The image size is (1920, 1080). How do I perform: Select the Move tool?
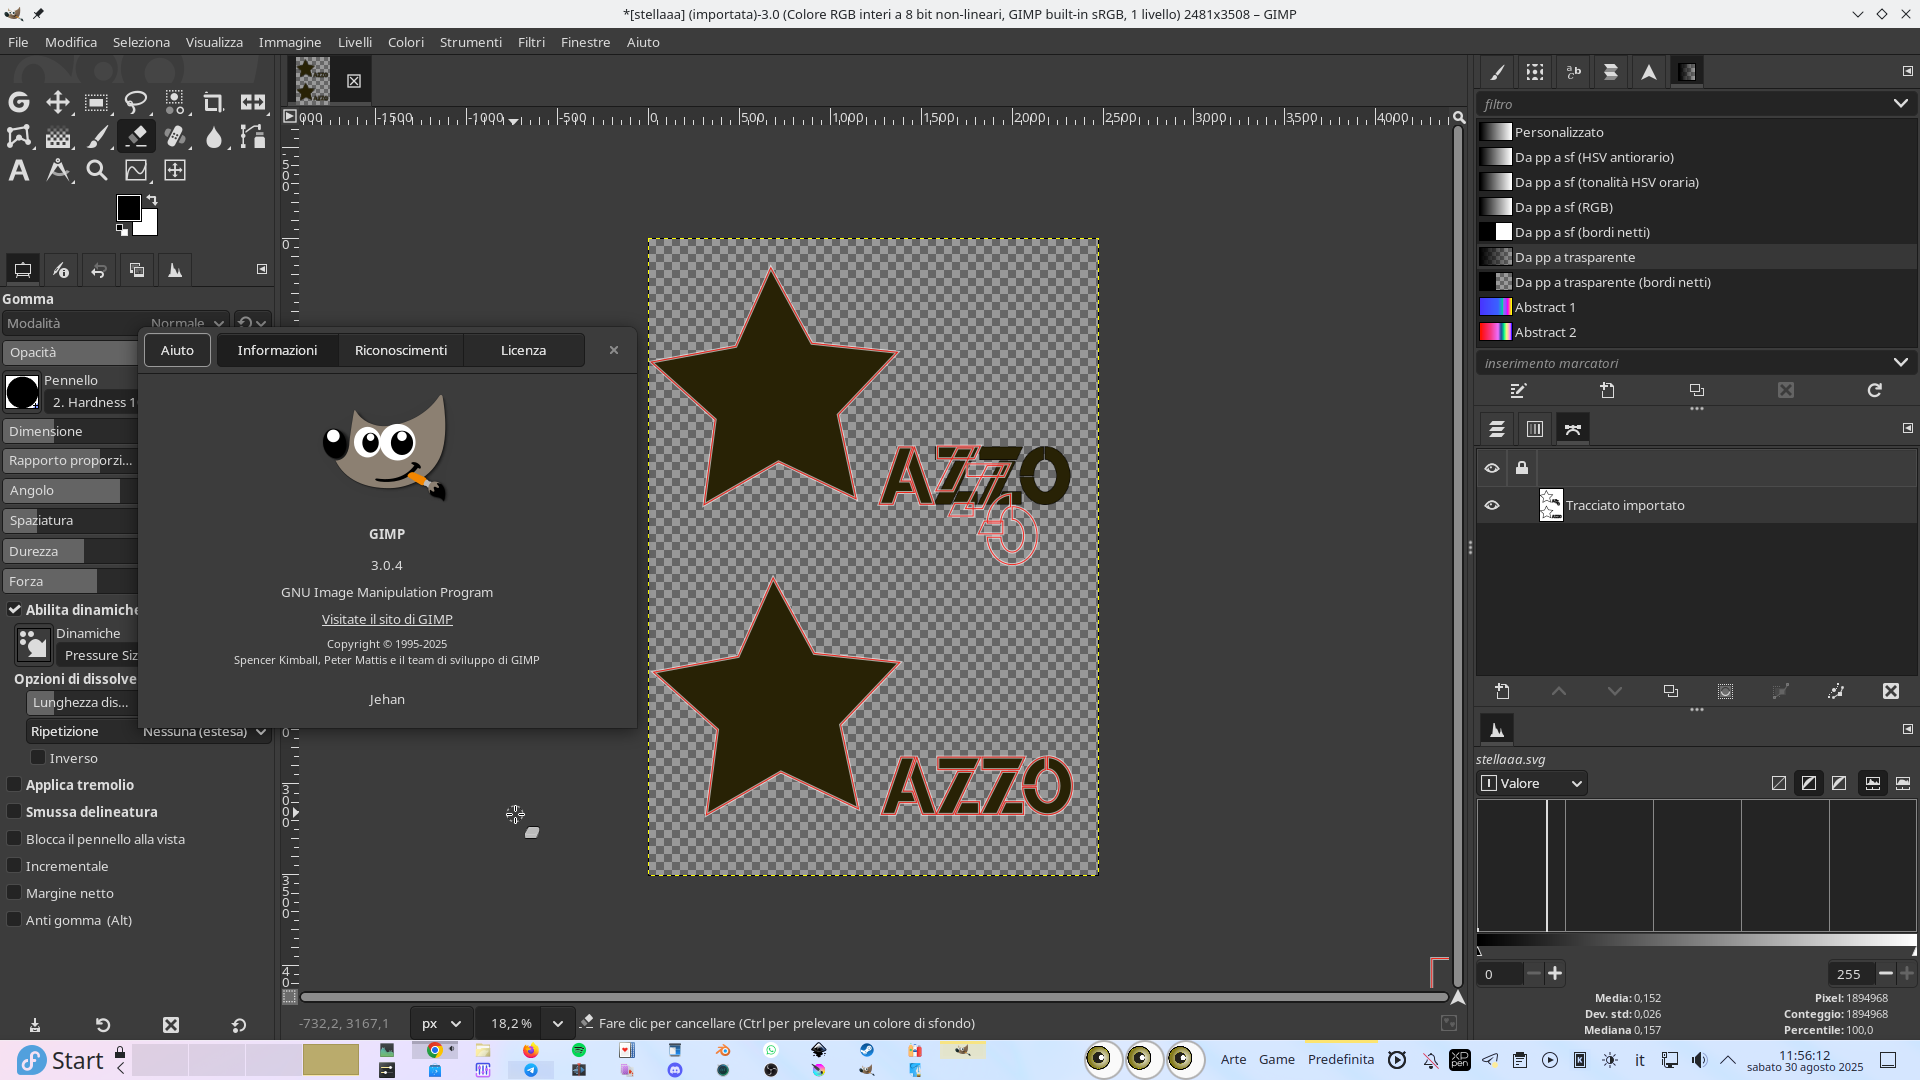(x=58, y=102)
